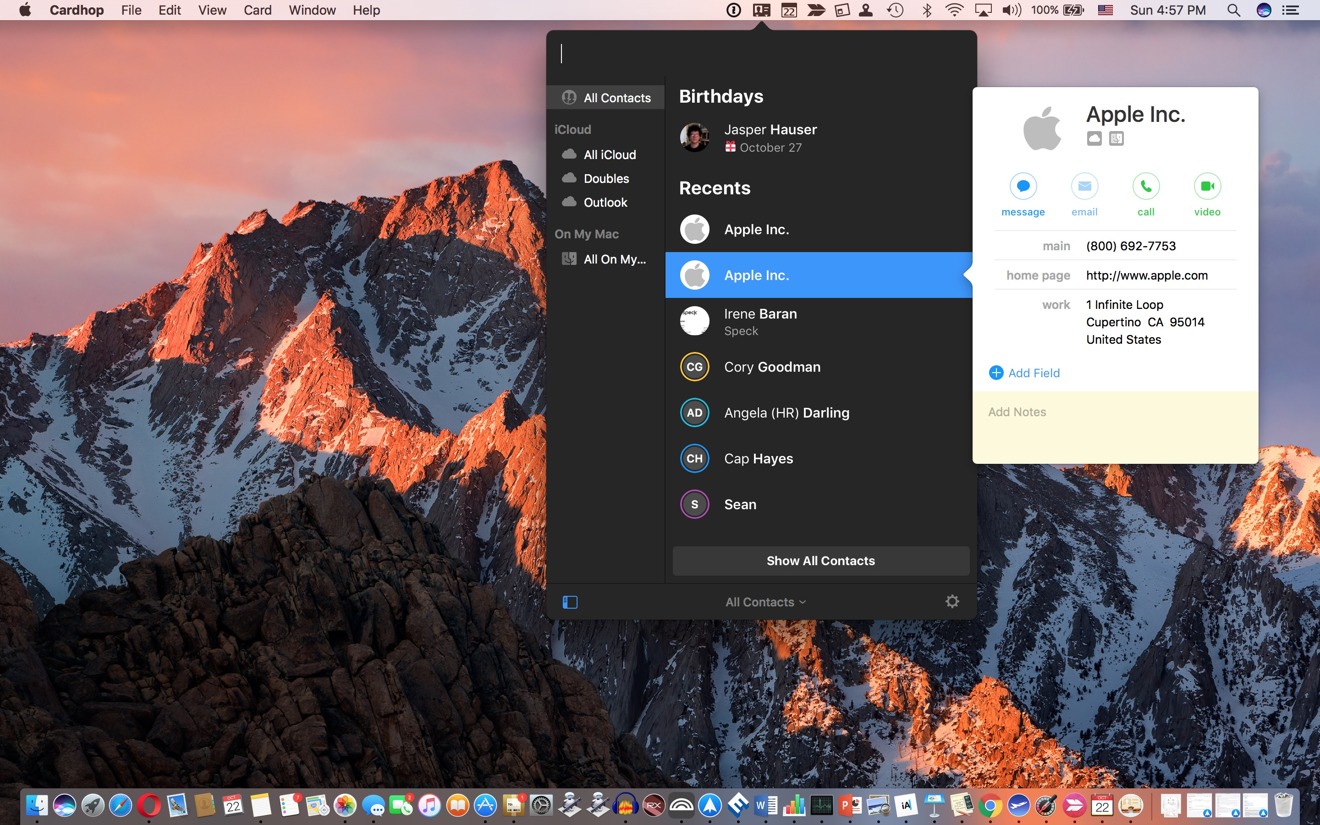Viewport: 1320px width, 825px height.
Task: Open 1Password from the menu bar
Action: click(x=733, y=10)
